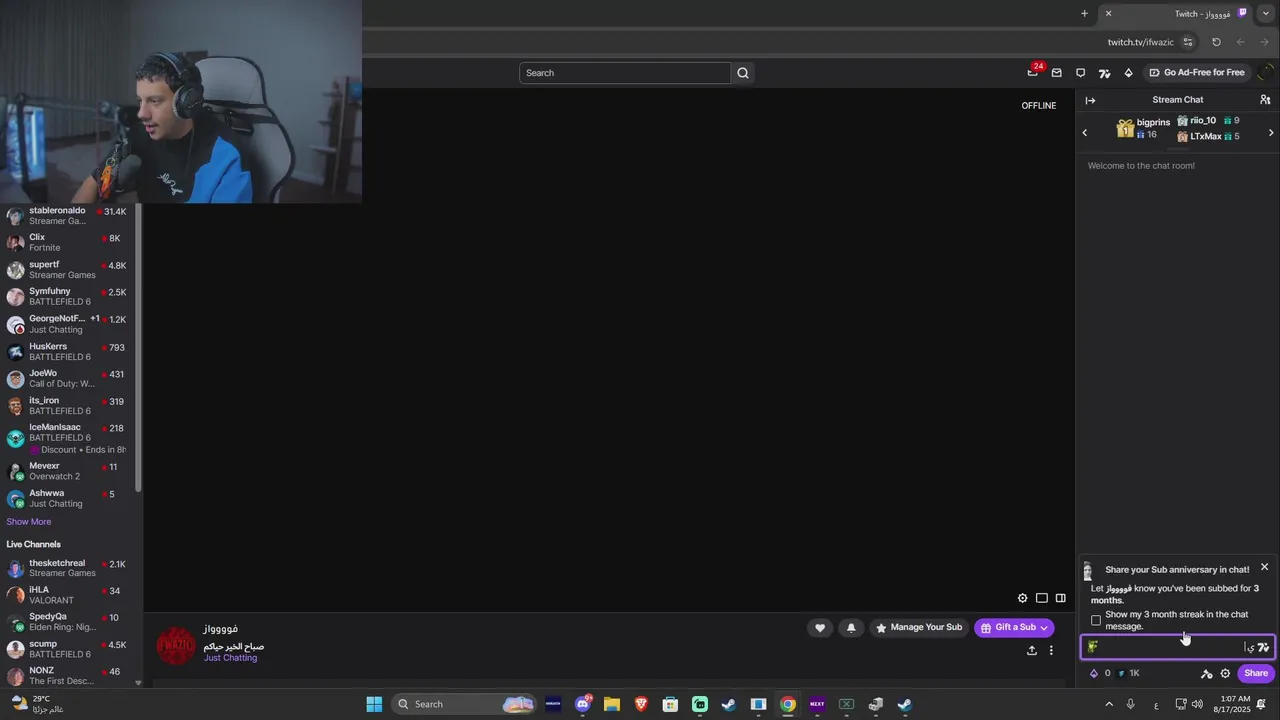Open IceManIsaac channel in sidebar

coord(69,438)
